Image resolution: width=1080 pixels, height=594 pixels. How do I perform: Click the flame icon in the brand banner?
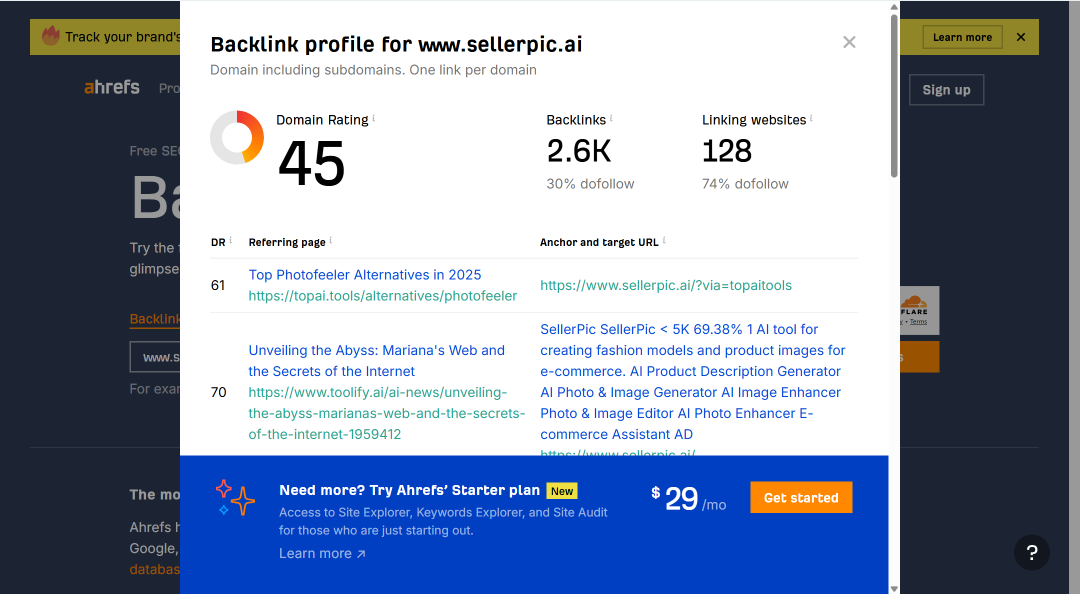click(x=51, y=35)
